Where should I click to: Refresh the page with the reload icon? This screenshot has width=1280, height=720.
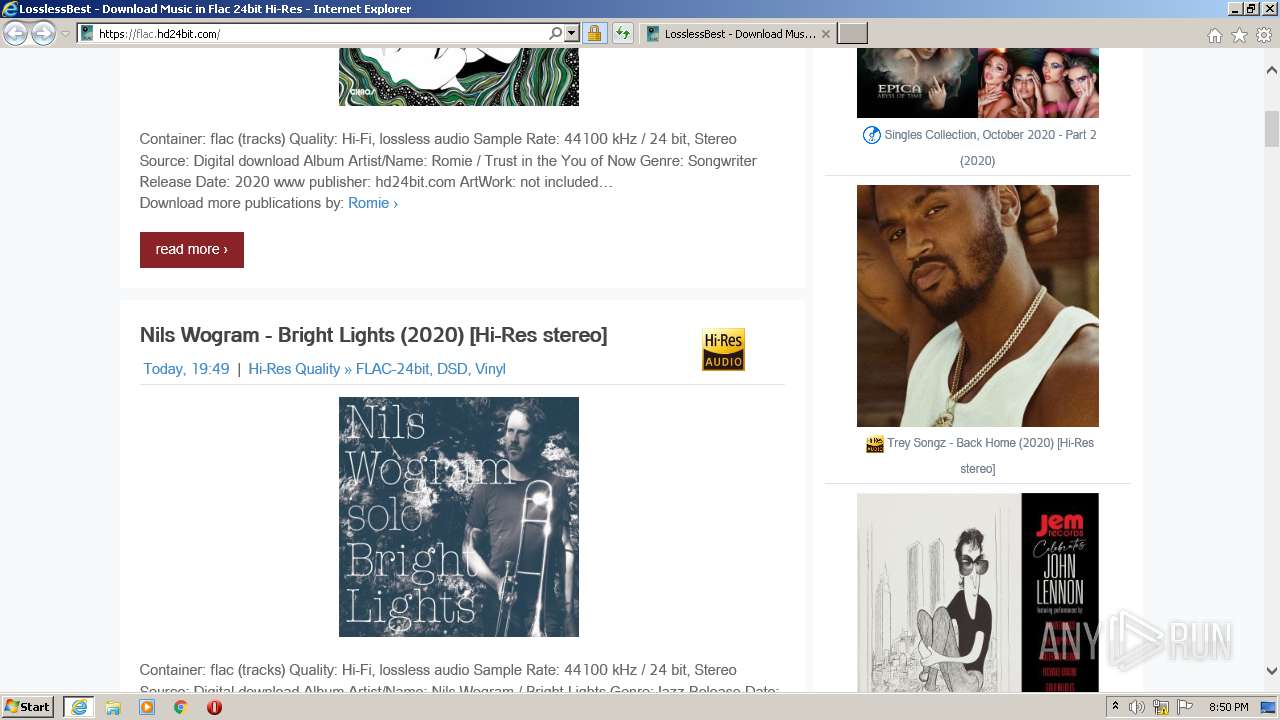623,33
